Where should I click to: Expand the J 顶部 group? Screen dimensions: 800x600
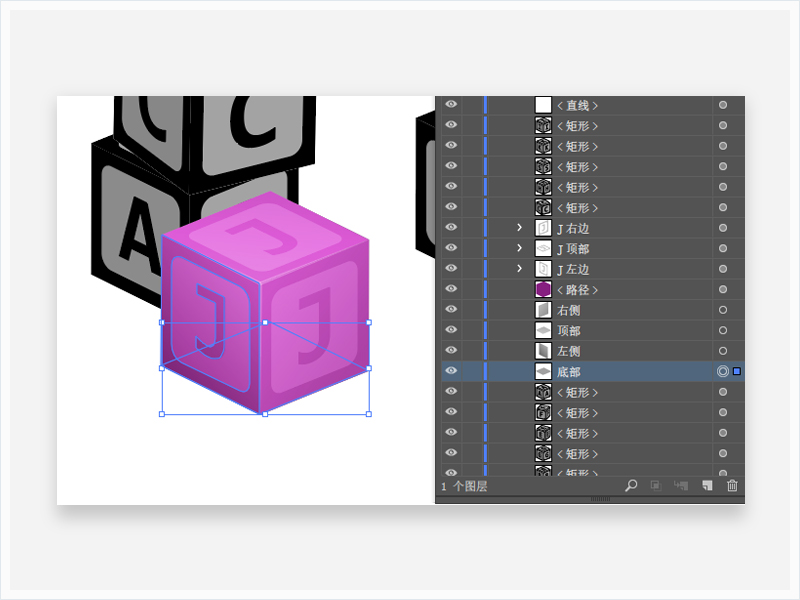(x=519, y=248)
